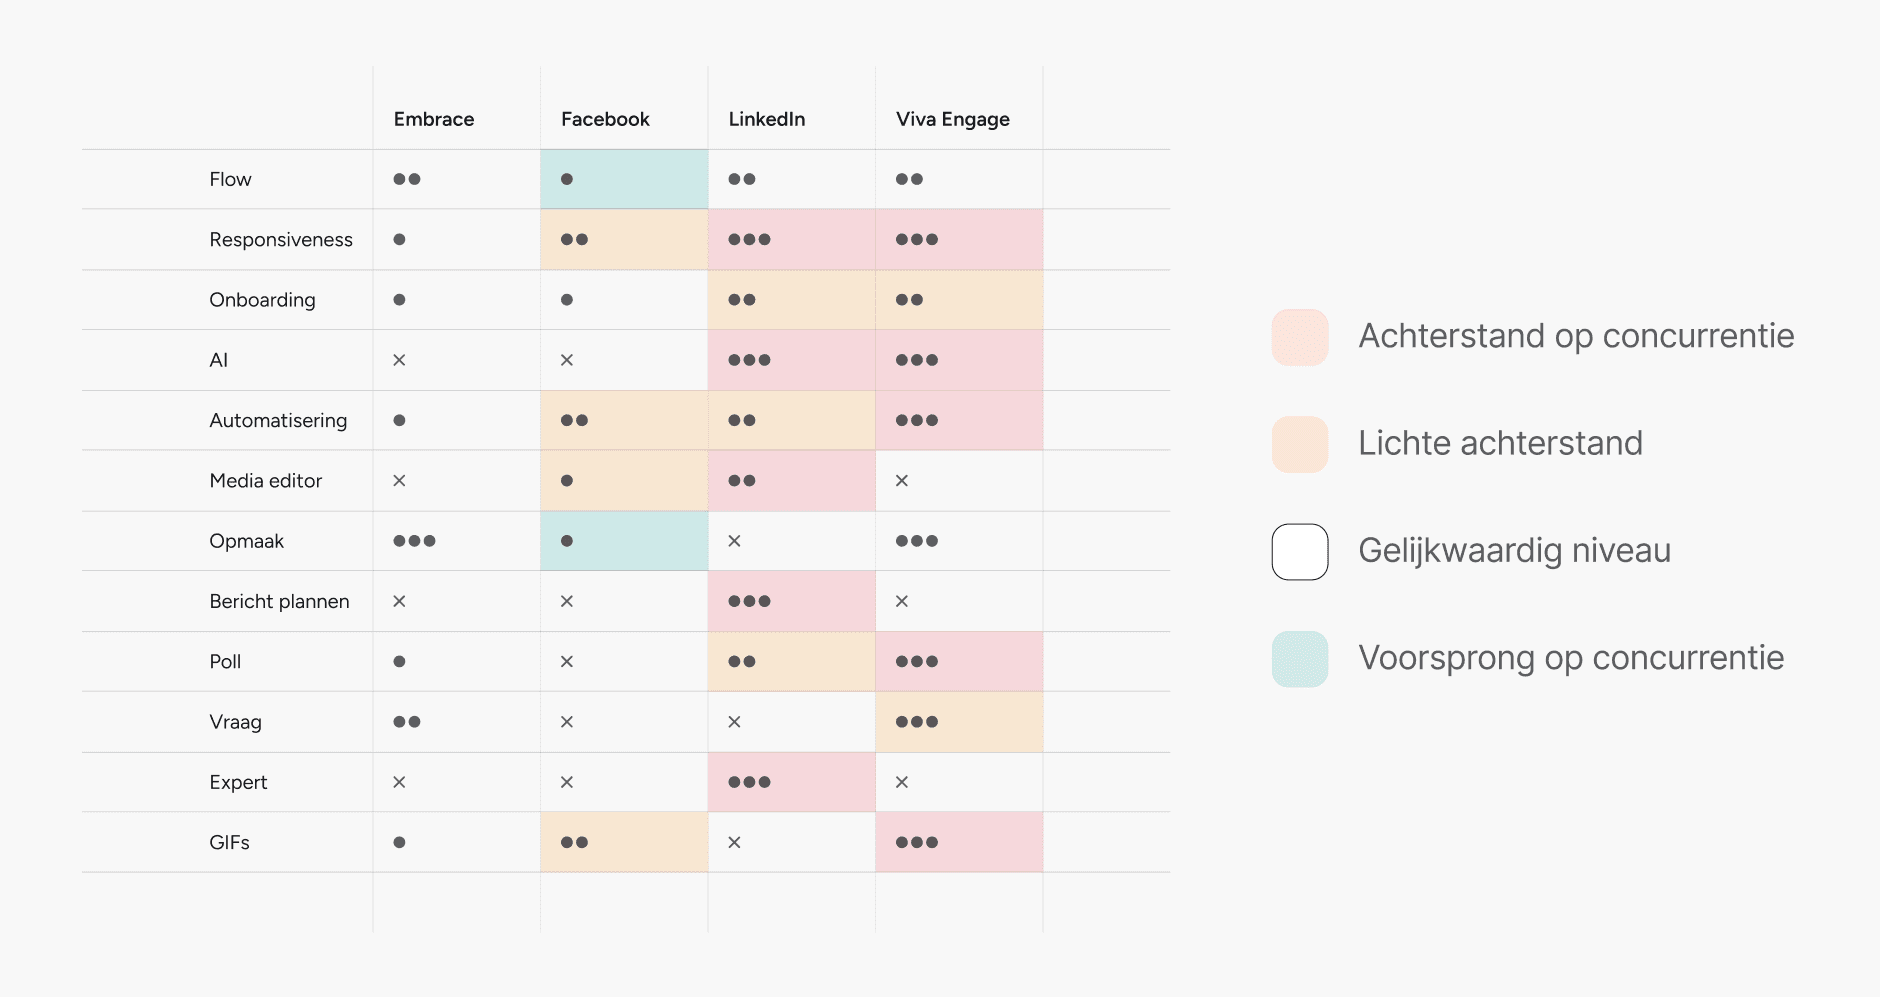Select the LinkedIn Responsiveness three-dot cell
1880x997 pixels.
pos(791,239)
